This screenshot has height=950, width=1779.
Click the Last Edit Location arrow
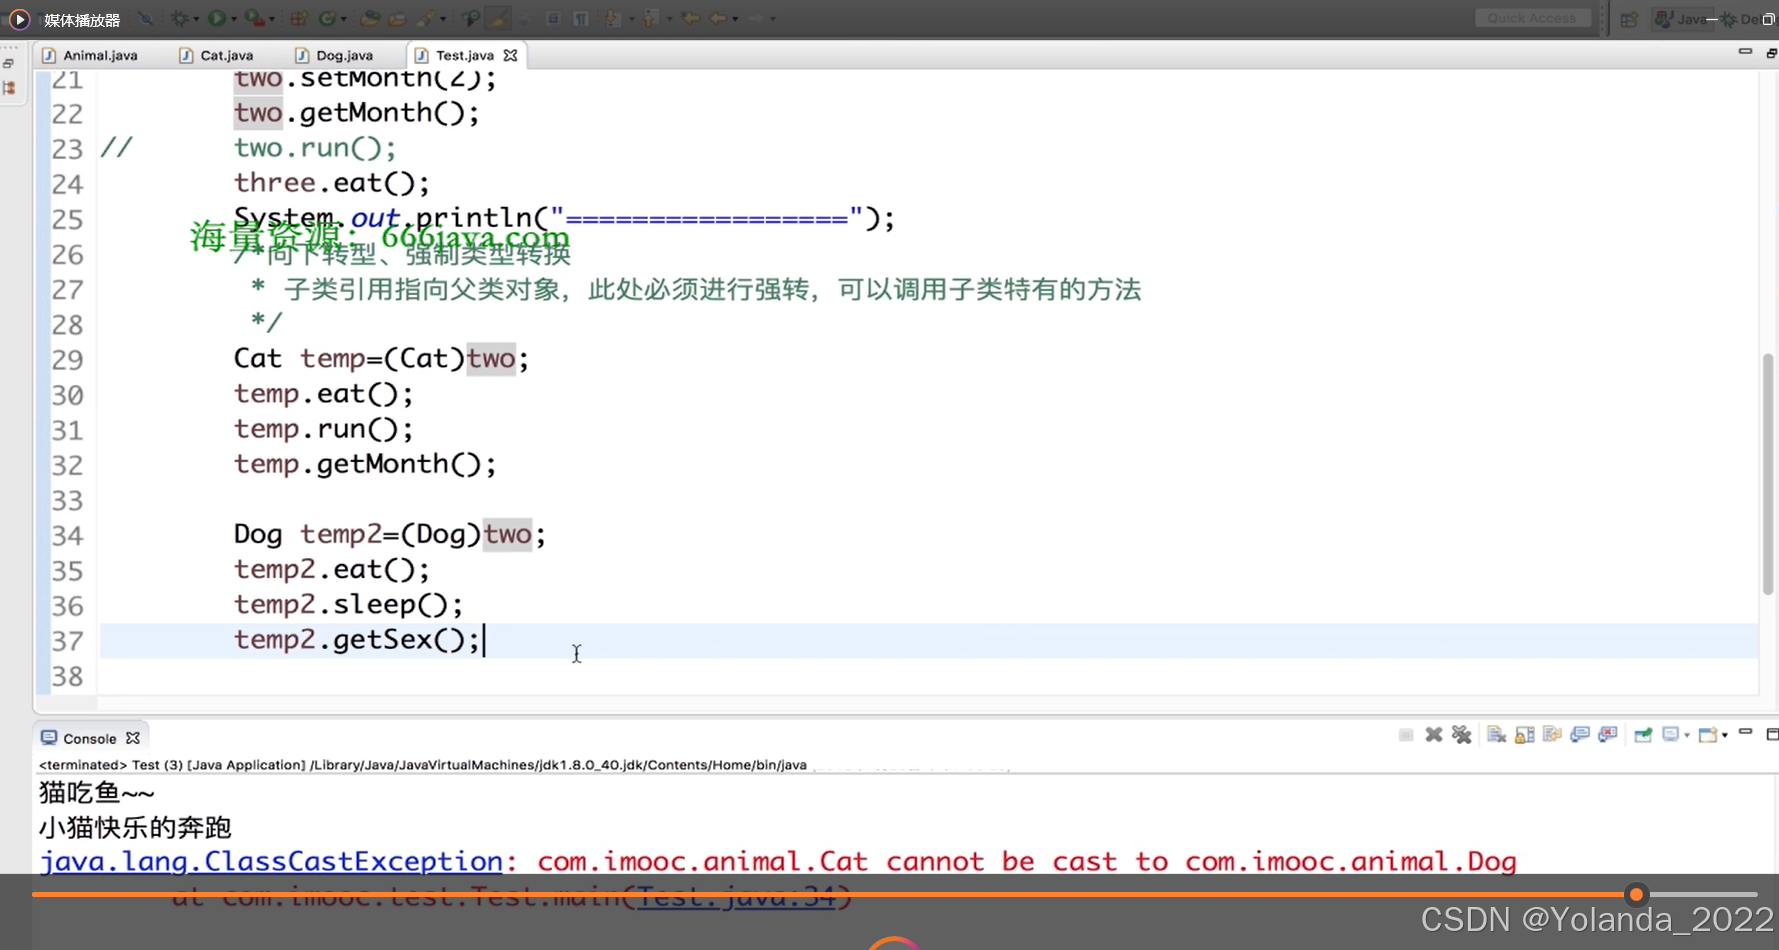click(x=690, y=18)
